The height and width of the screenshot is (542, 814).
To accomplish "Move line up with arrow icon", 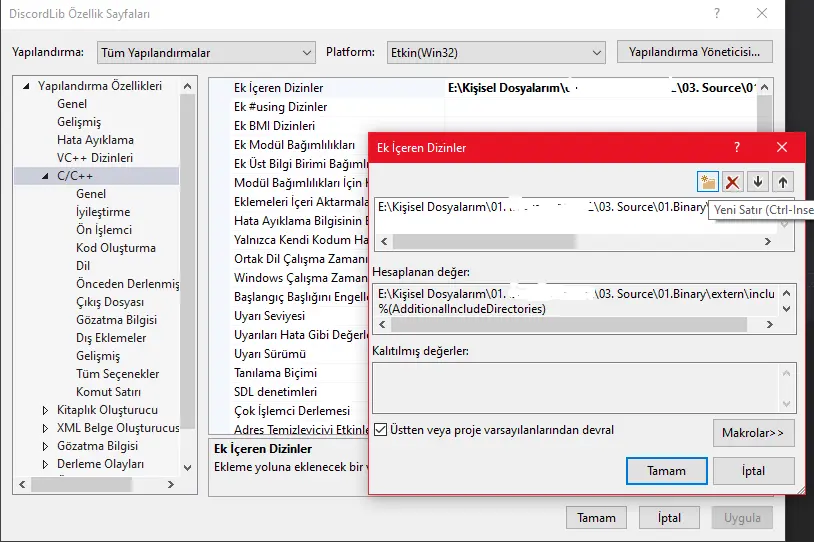I will pyautogui.click(x=782, y=182).
